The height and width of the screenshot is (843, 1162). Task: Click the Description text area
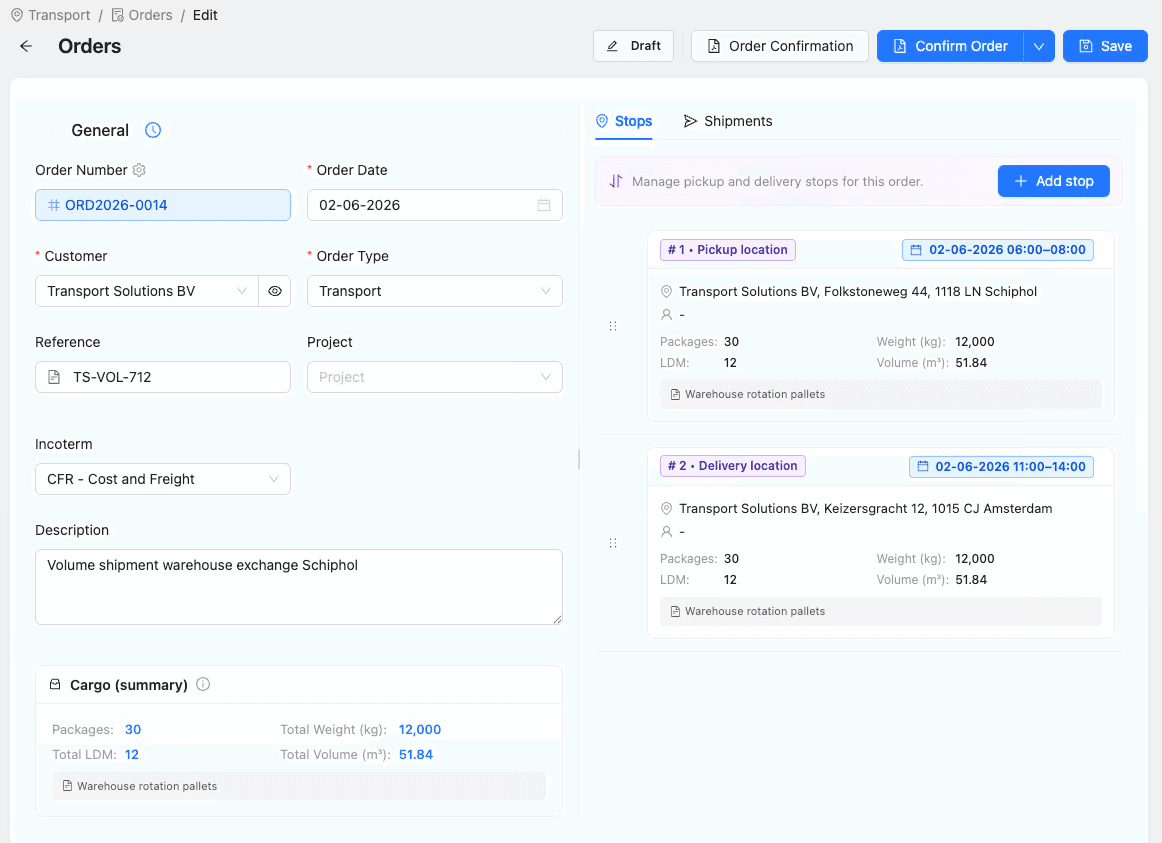point(299,587)
